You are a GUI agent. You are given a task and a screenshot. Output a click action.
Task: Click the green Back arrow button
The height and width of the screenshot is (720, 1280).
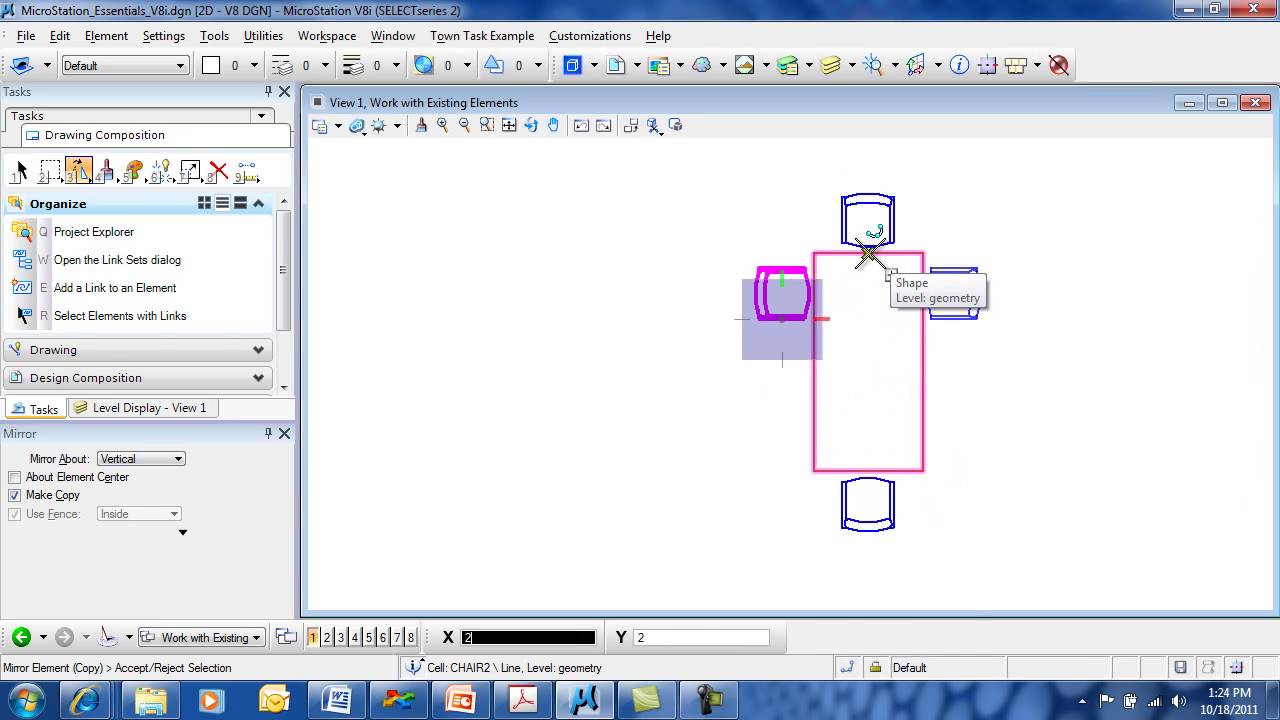point(21,637)
